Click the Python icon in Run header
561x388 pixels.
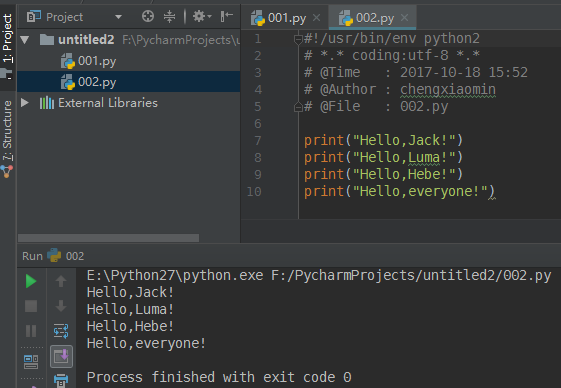coord(54,255)
